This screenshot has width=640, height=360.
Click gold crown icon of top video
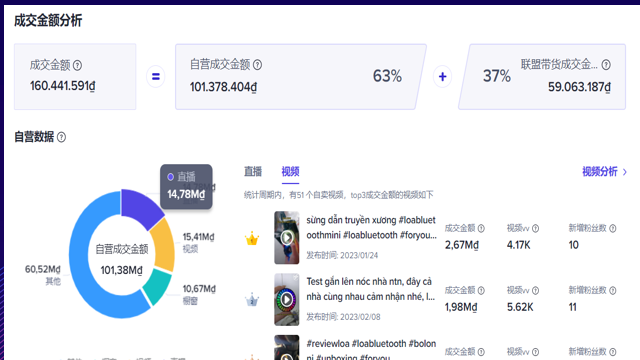coord(252,238)
